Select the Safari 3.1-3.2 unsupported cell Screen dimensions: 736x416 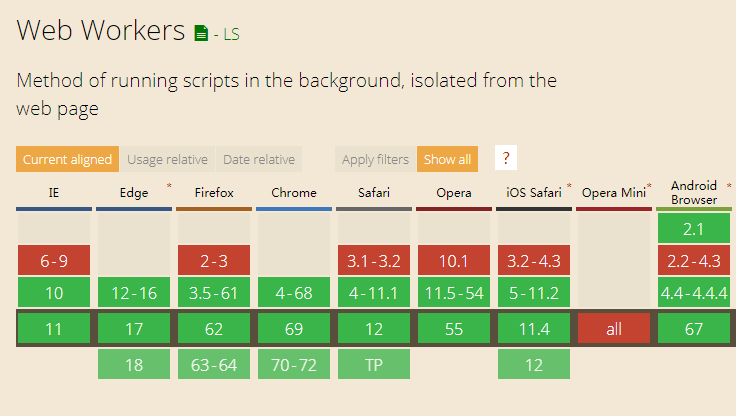[374, 260]
